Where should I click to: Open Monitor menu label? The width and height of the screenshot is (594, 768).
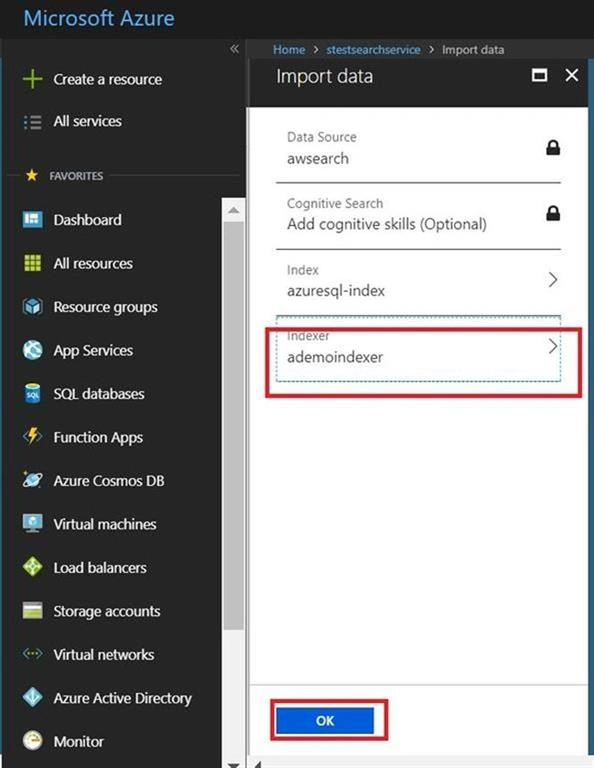[x=78, y=742]
